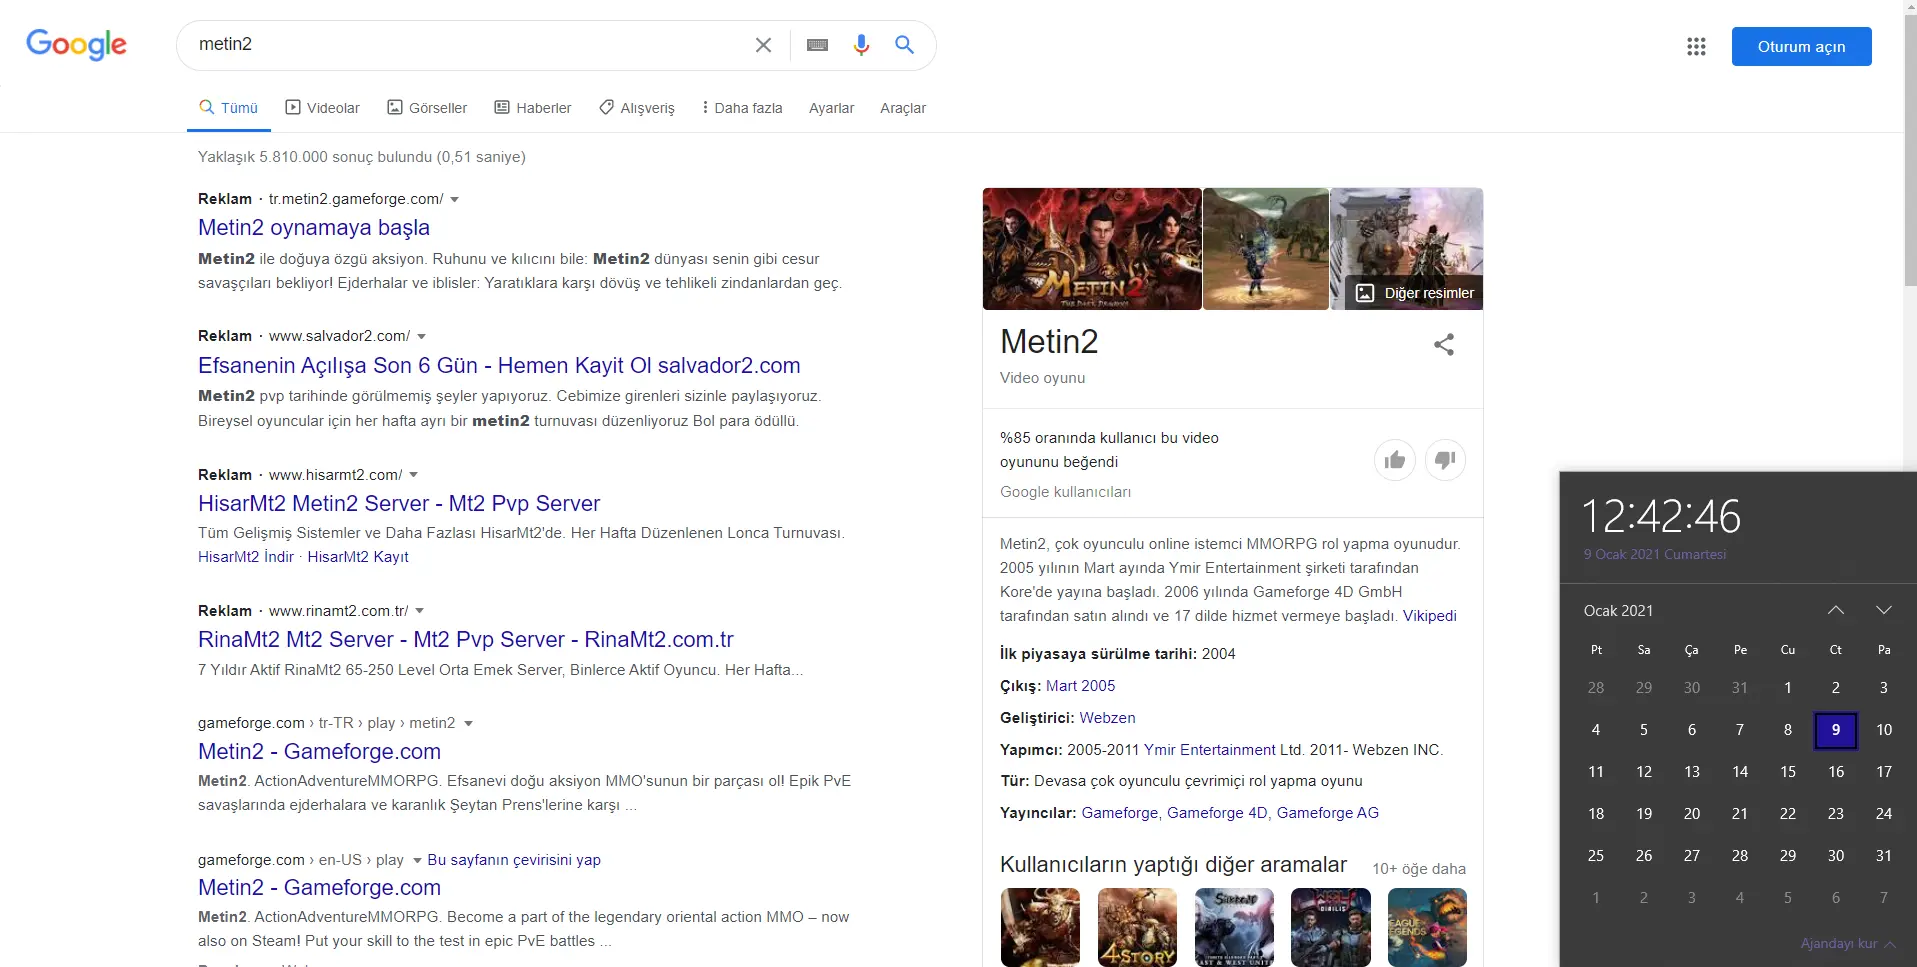Go to previous month in calendar flyout
1917x967 pixels.
[x=1836, y=610]
